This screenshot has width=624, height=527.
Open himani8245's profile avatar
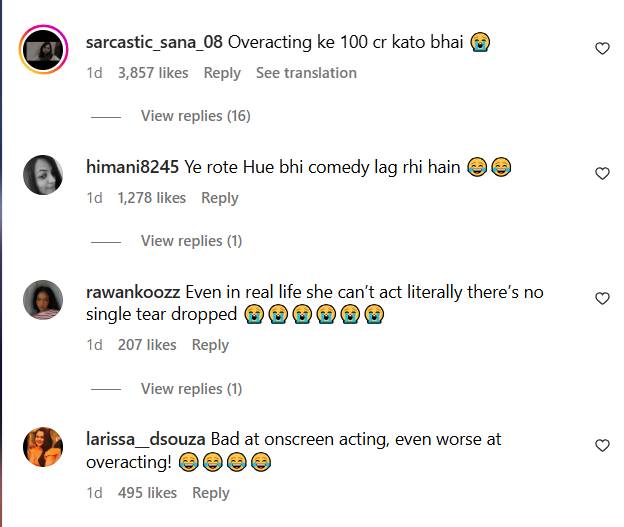click(x=44, y=175)
